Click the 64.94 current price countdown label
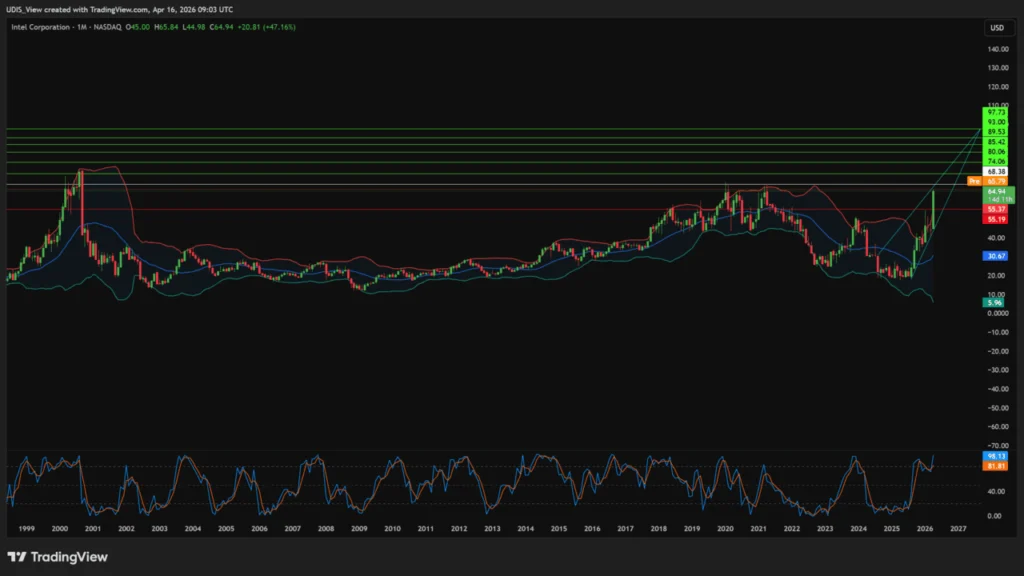This screenshot has height=576, width=1024. click(999, 195)
